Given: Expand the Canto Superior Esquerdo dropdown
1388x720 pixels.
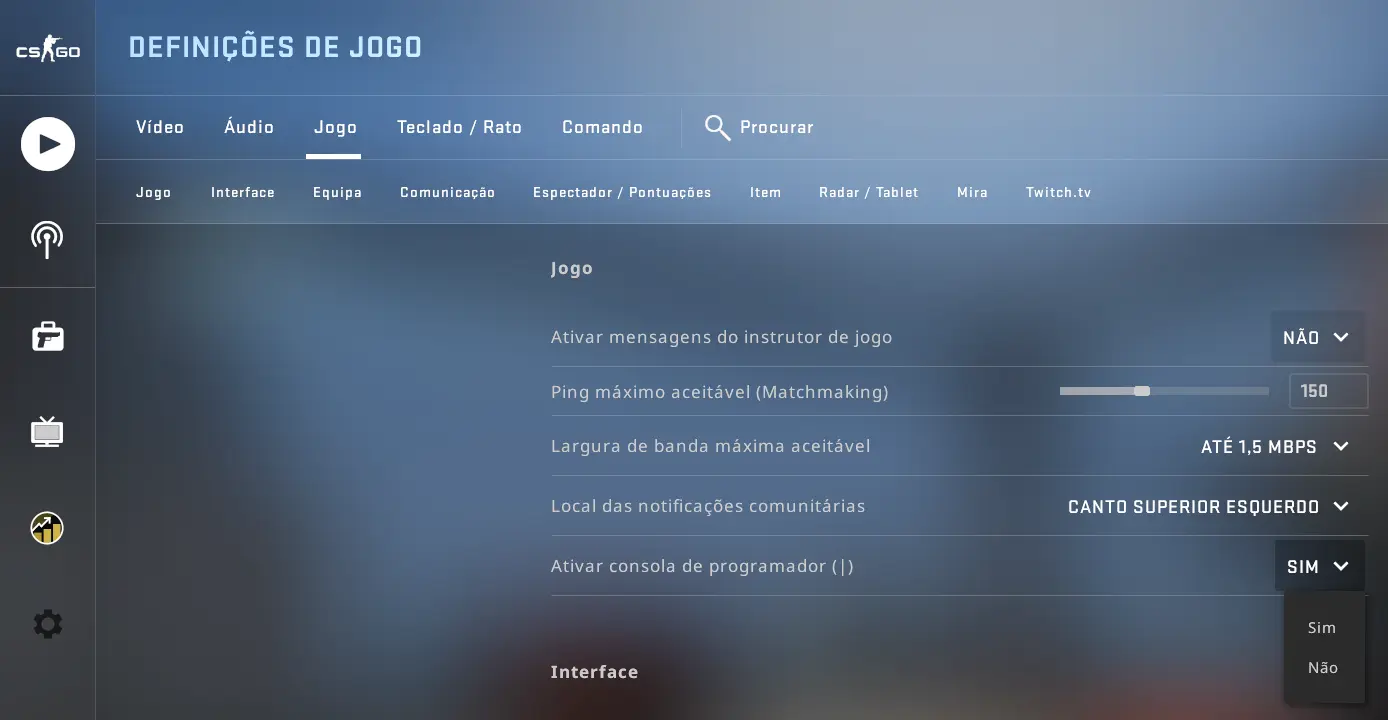Looking at the screenshot, I should pos(1210,507).
